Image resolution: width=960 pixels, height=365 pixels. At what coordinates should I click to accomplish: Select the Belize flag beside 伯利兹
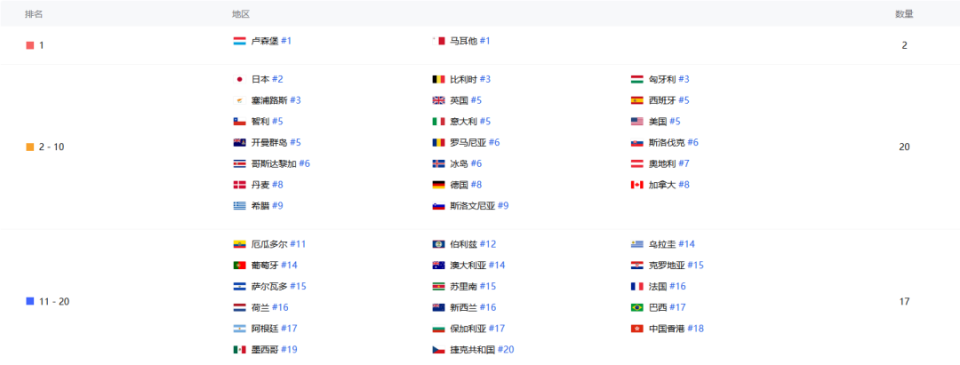click(x=438, y=244)
